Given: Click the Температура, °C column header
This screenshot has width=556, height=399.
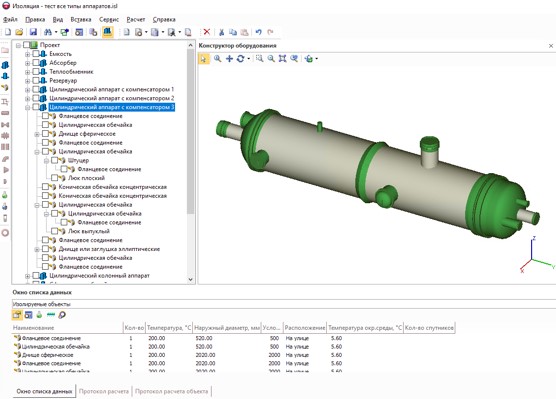Looking at the screenshot, I should (x=169, y=328).
